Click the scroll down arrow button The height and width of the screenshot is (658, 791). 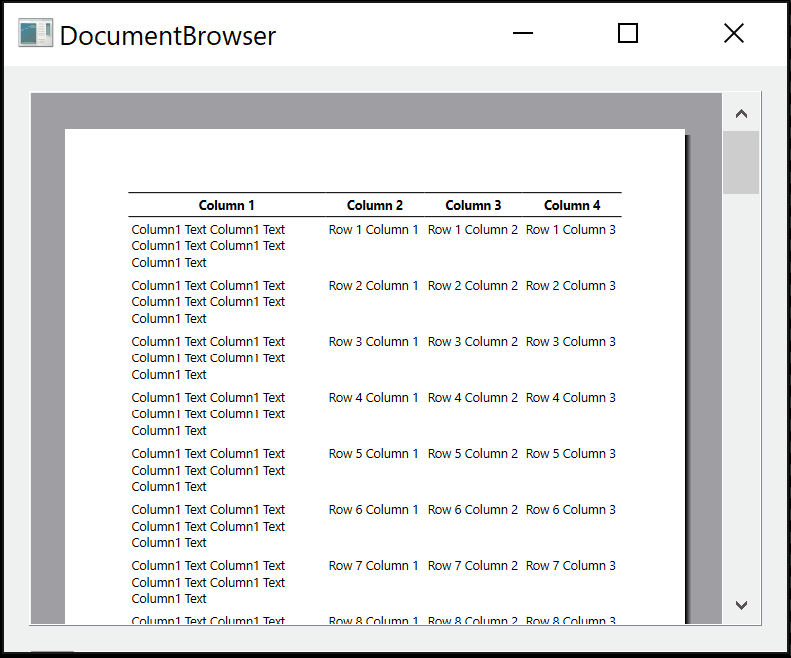click(x=741, y=604)
